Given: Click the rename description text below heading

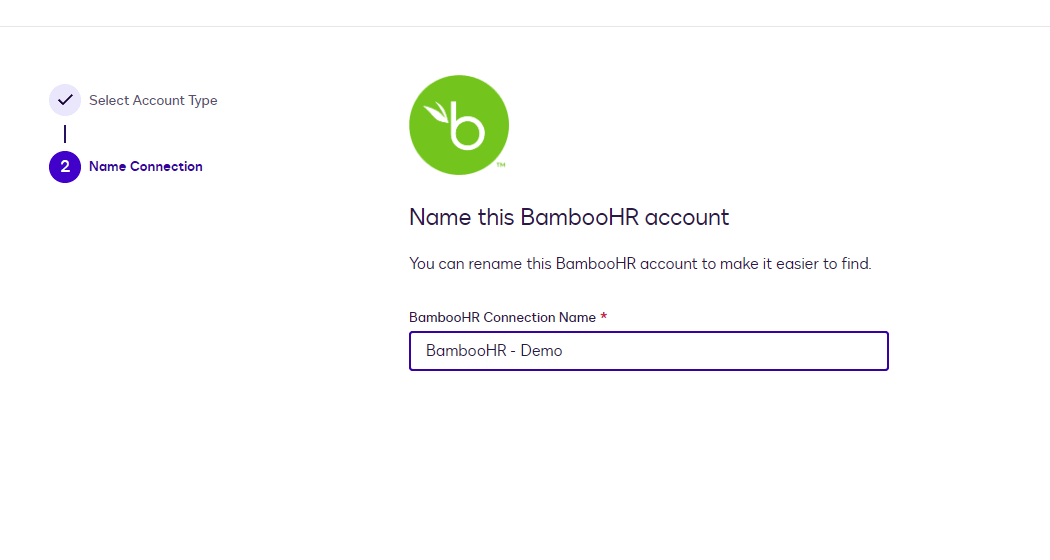Looking at the screenshot, I should pos(640,264).
